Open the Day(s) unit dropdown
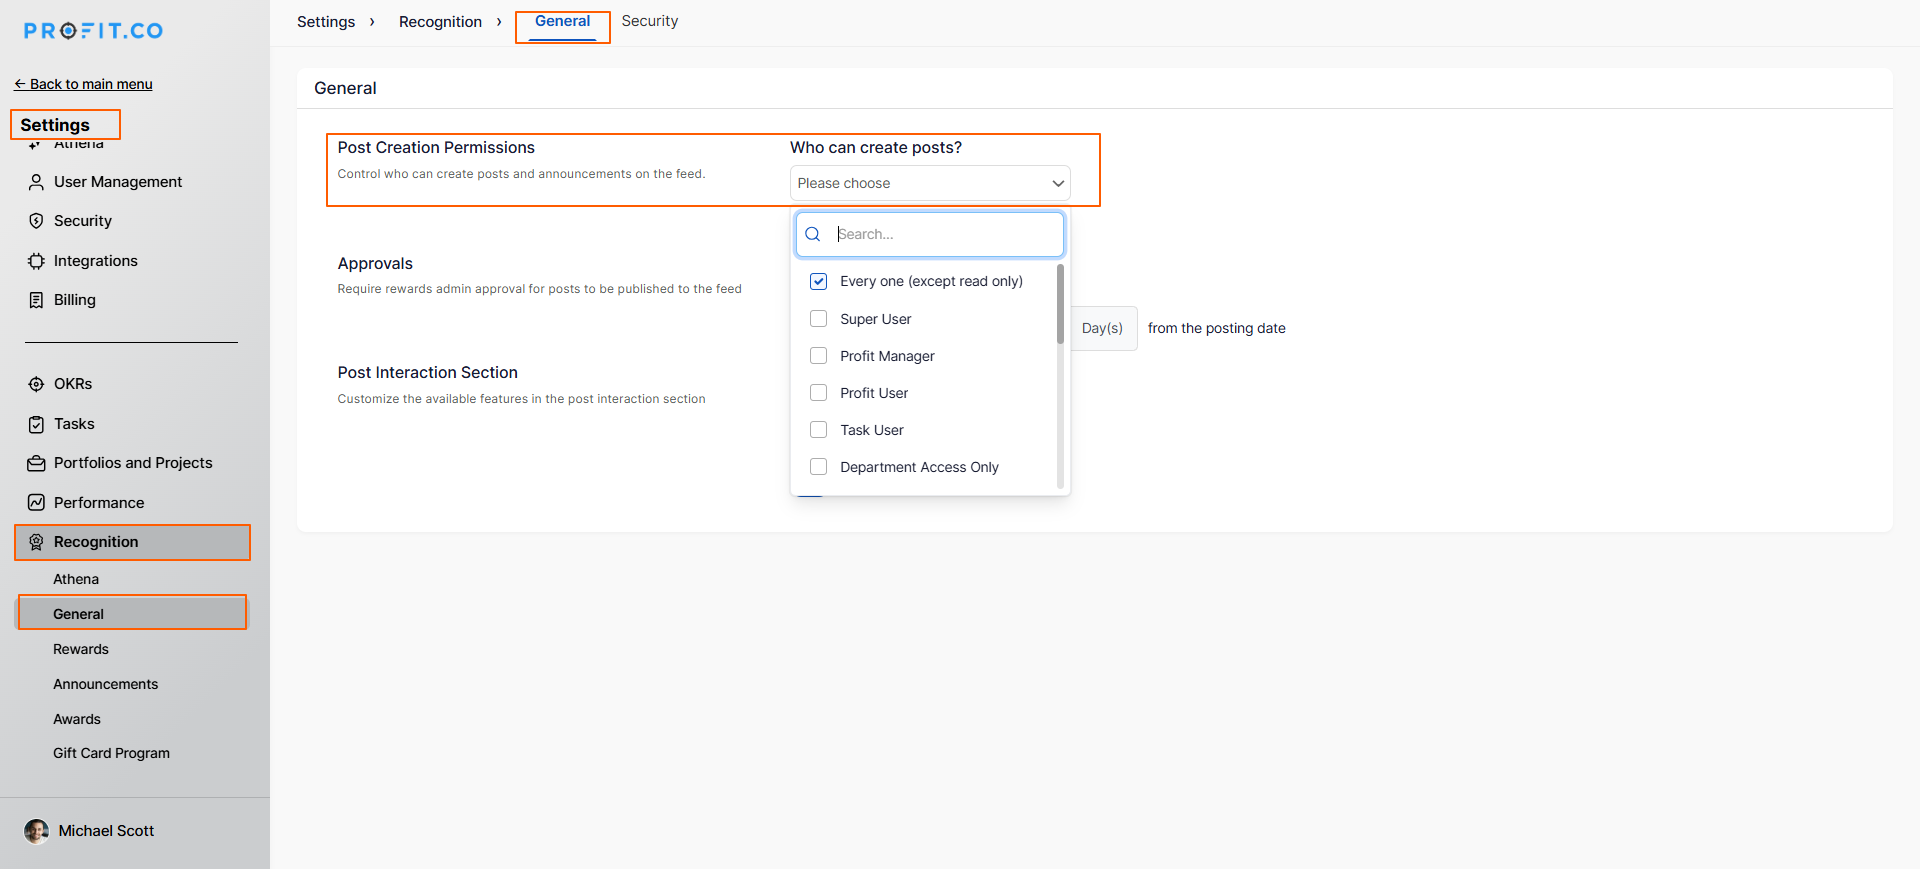1920x869 pixels. point(1102,328)
